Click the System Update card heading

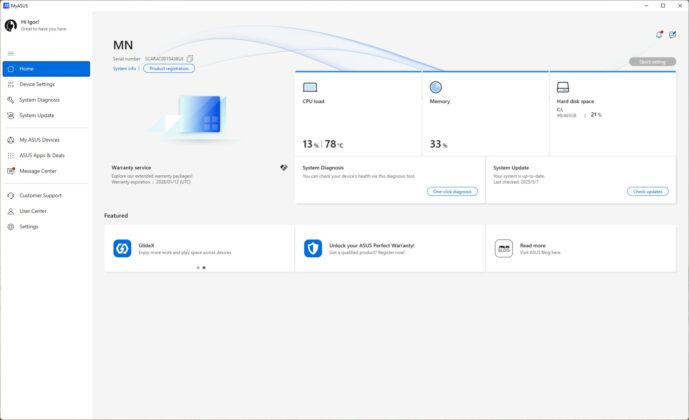(511, 168)
